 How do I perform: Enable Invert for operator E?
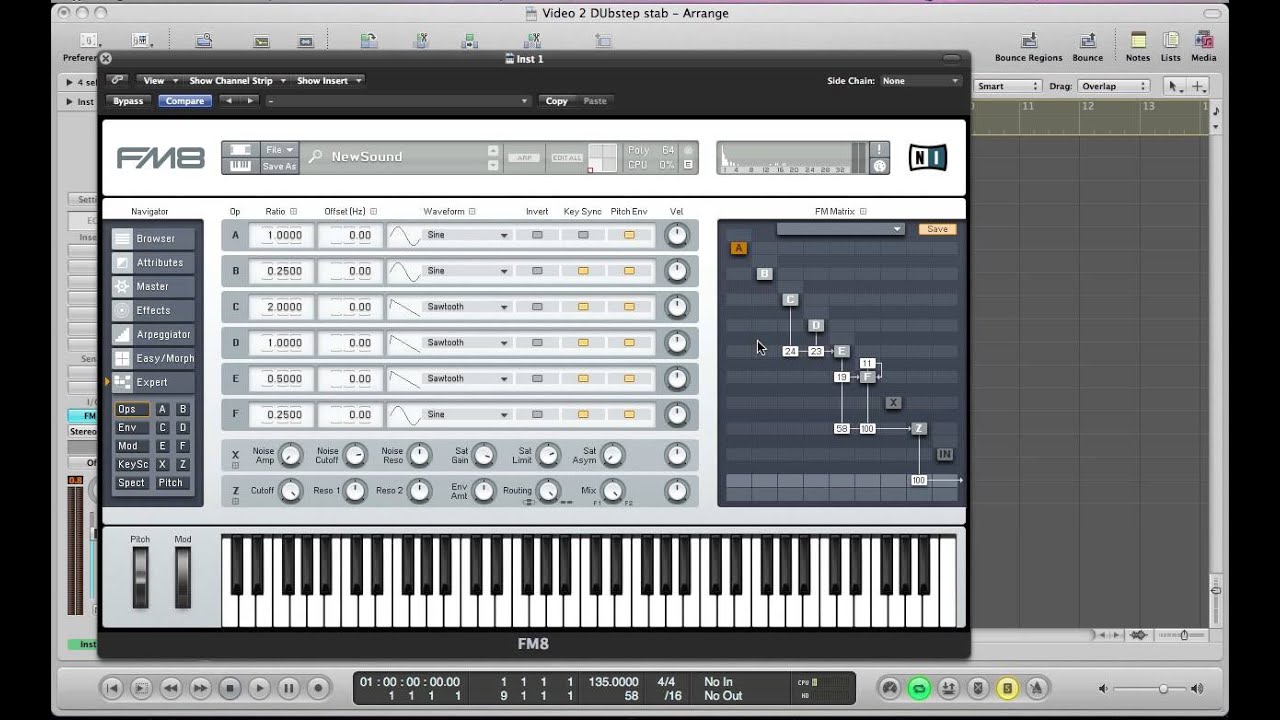[537, 379]
